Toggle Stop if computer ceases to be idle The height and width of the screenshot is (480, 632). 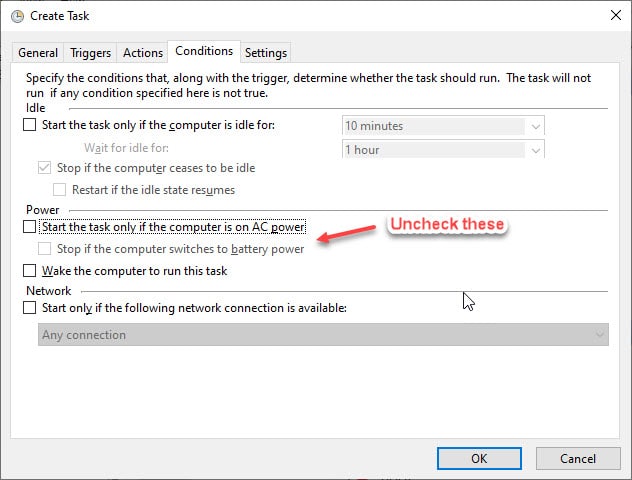click(44, 168)
